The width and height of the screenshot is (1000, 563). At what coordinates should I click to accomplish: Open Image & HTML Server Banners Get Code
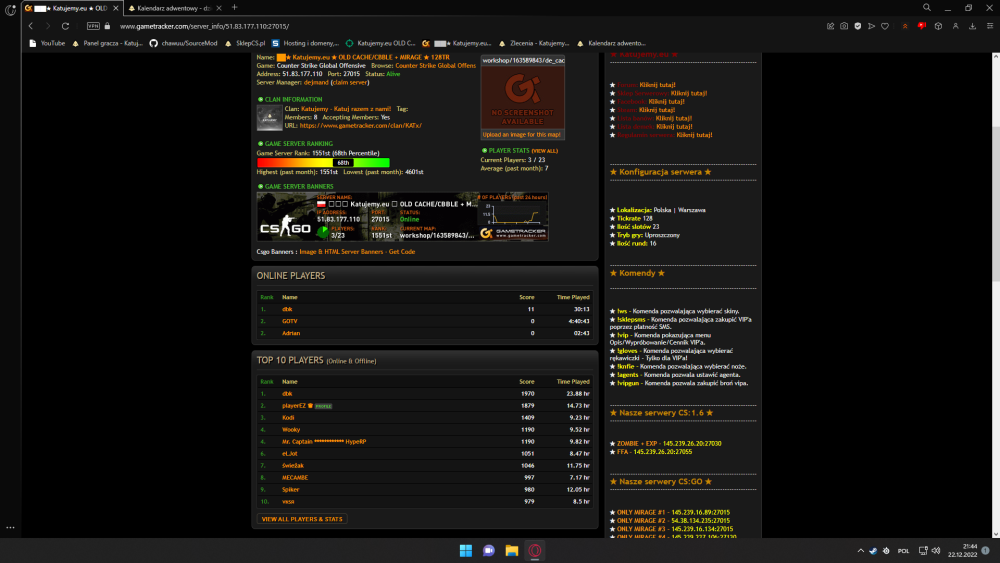pos(357,252)
